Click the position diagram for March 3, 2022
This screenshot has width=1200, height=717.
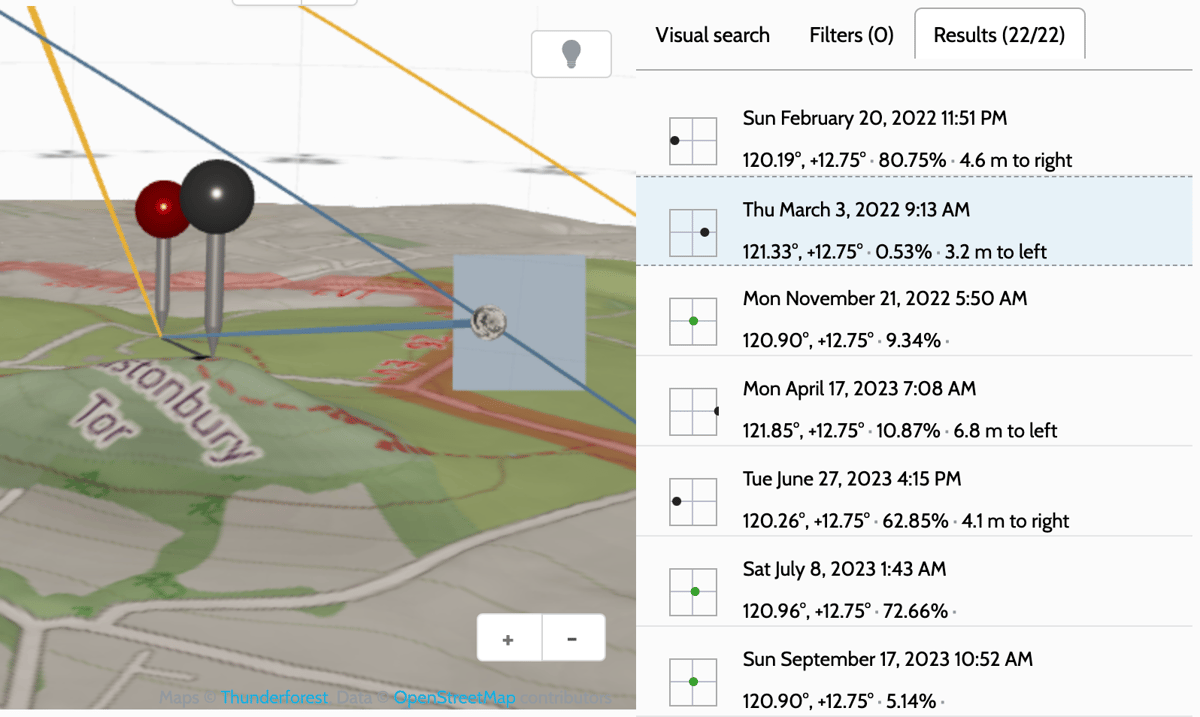pos(693,231)
